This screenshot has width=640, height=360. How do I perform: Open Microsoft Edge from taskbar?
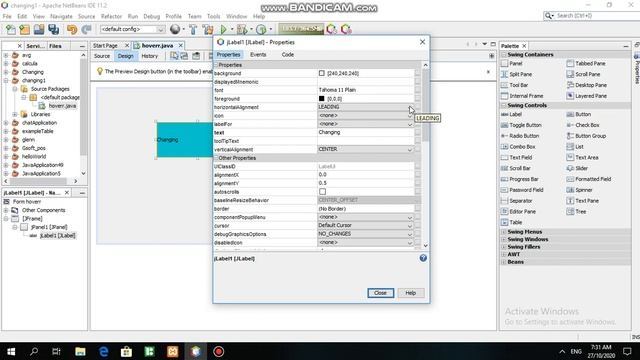(104, 351)
